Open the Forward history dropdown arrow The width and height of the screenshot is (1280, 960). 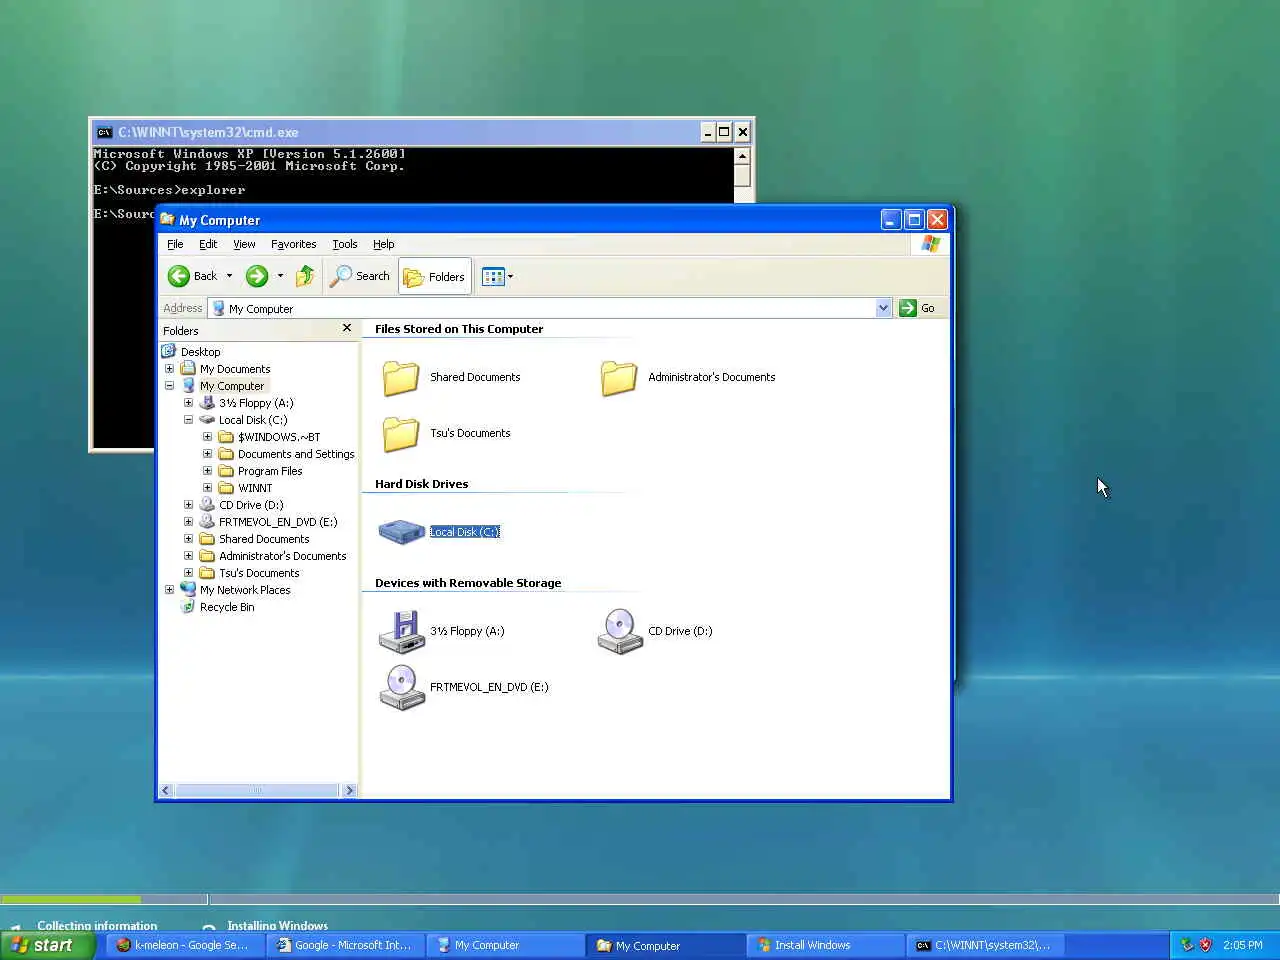coord(280,276)
